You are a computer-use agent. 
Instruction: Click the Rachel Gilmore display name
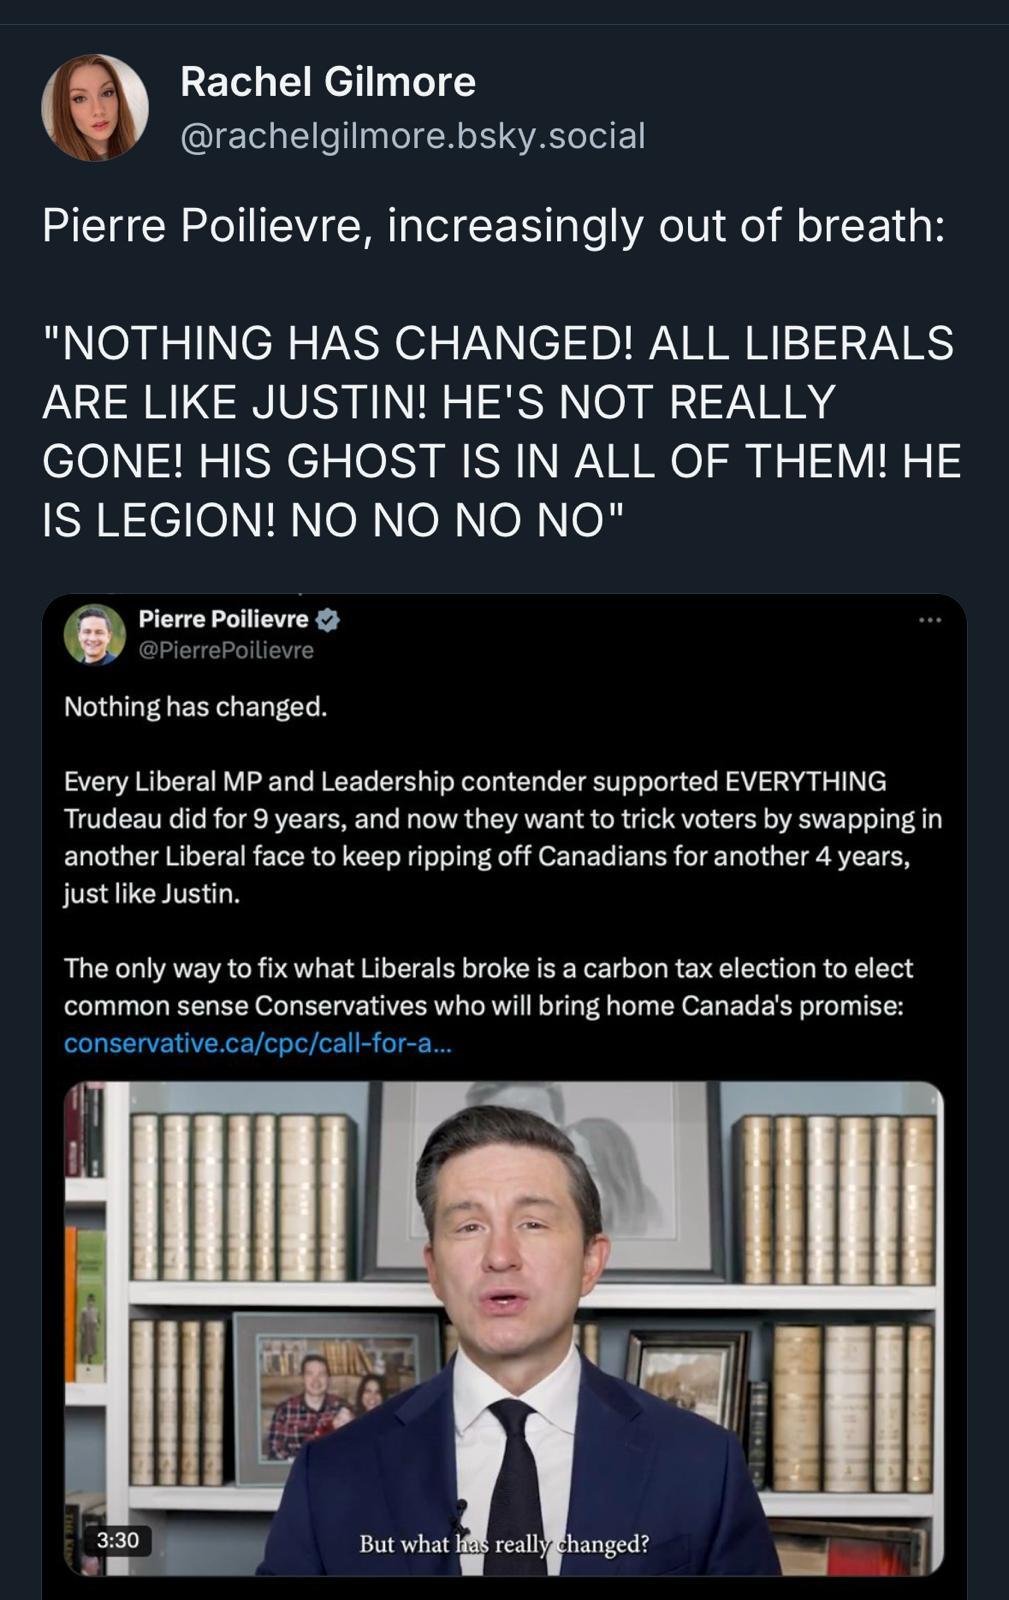coord(327,82)
